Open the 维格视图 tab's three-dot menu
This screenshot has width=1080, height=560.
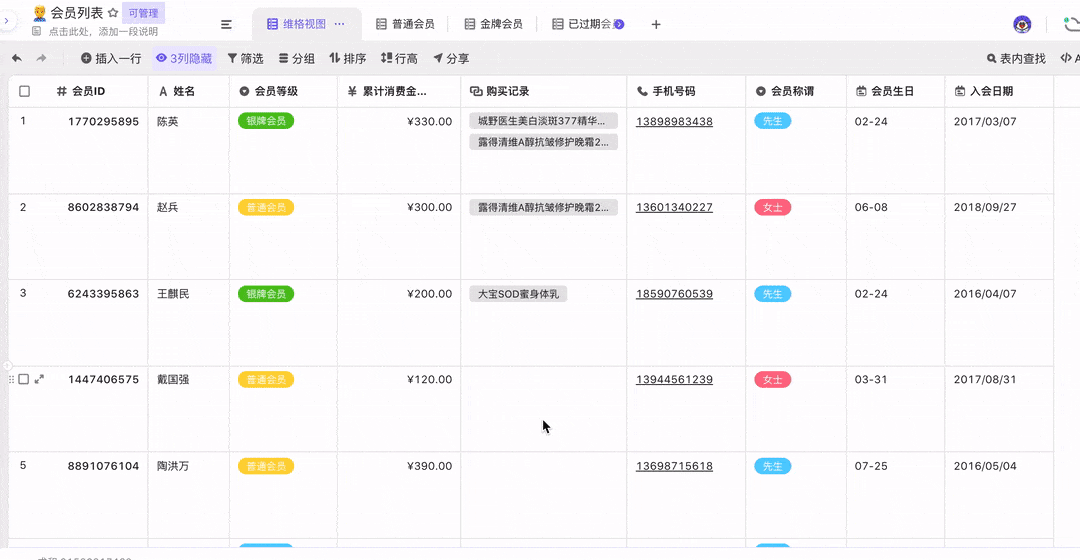[339, 24]
